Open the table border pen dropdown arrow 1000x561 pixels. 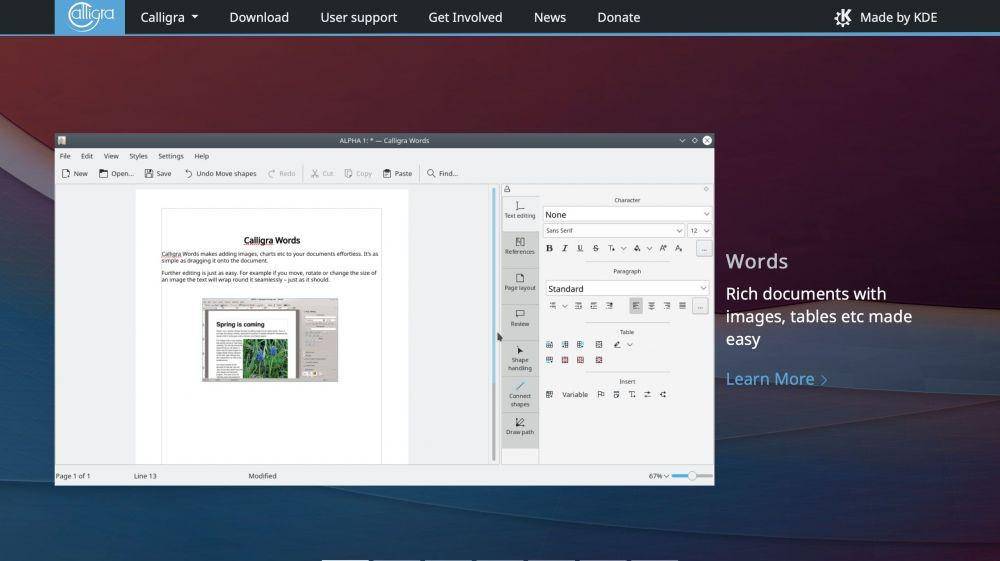[x=629, y=345]
